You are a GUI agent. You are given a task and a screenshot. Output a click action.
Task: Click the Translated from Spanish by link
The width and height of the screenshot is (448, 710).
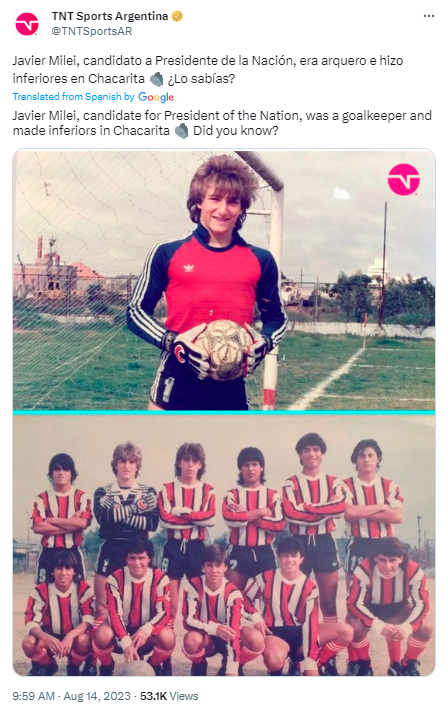[x=73, y=96]
